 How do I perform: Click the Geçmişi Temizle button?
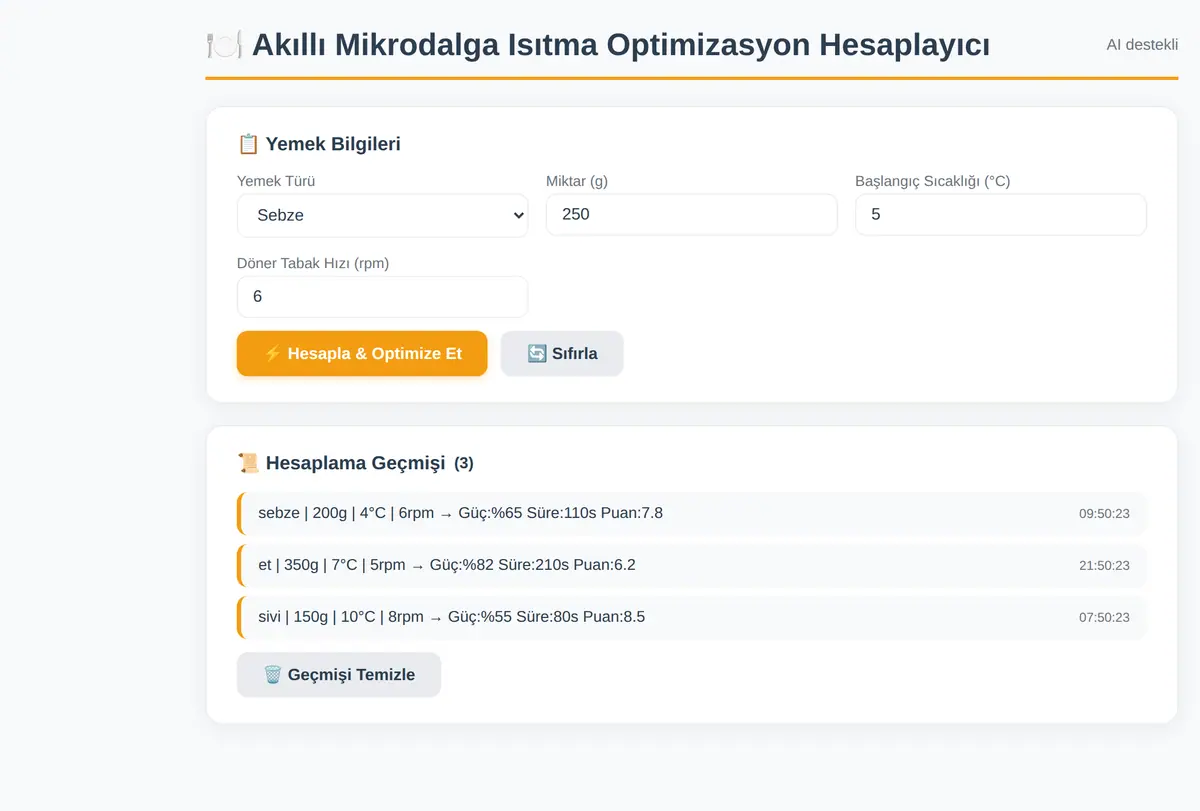339,675
